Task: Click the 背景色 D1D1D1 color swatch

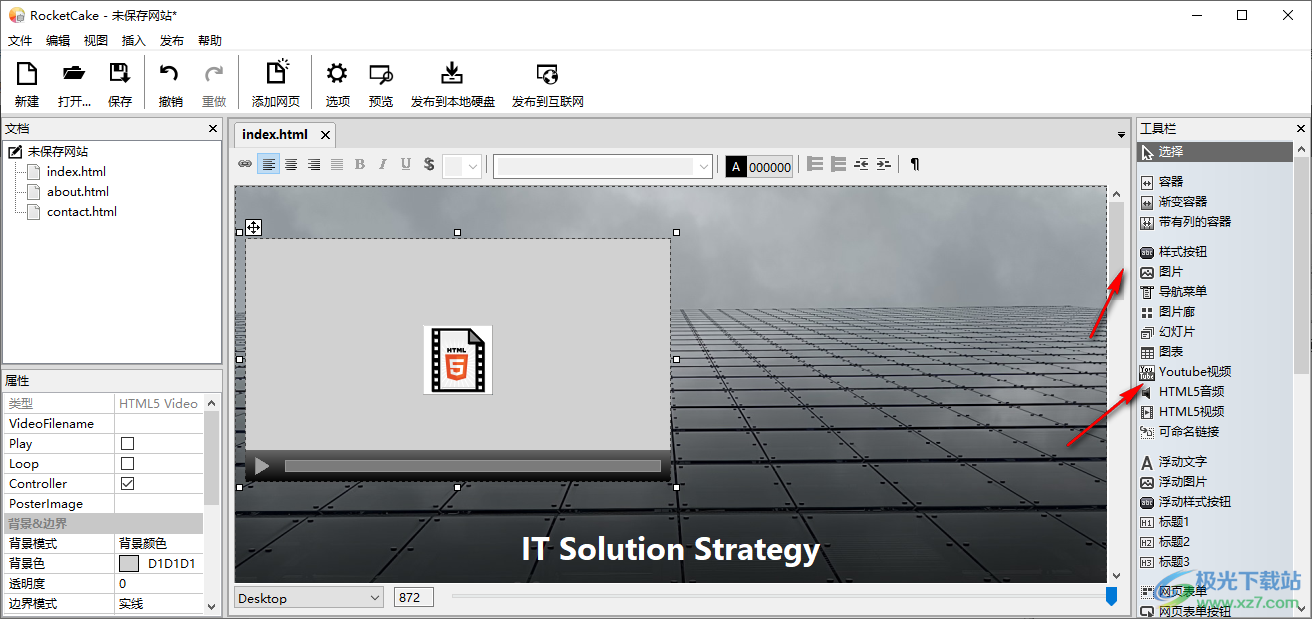Action: click(x=129, y=564)
